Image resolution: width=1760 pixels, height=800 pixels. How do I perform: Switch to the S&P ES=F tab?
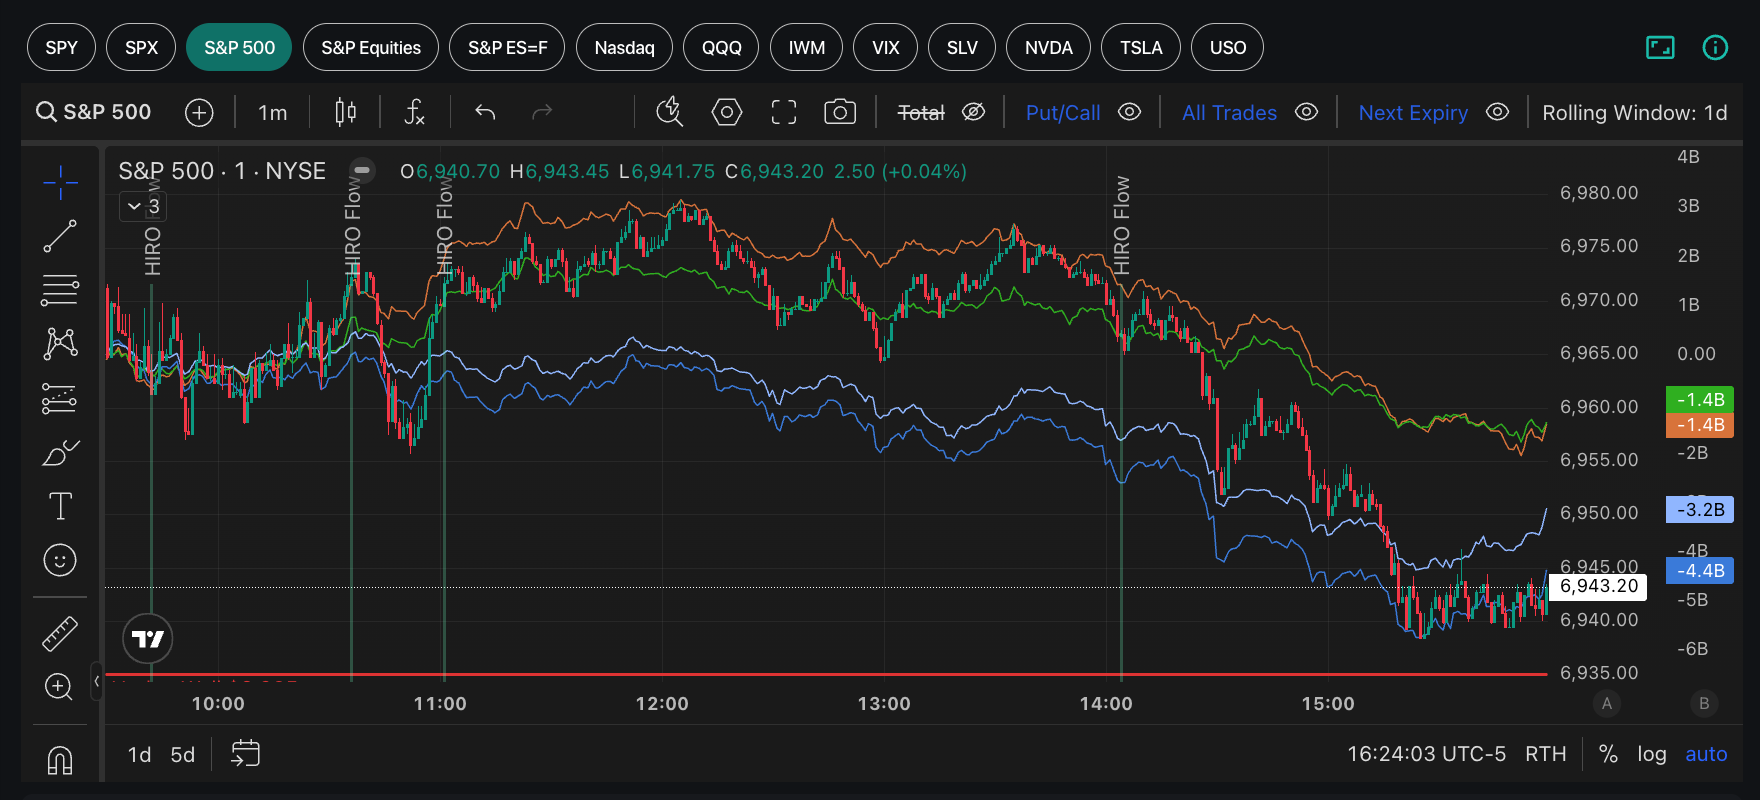[507, 47]
